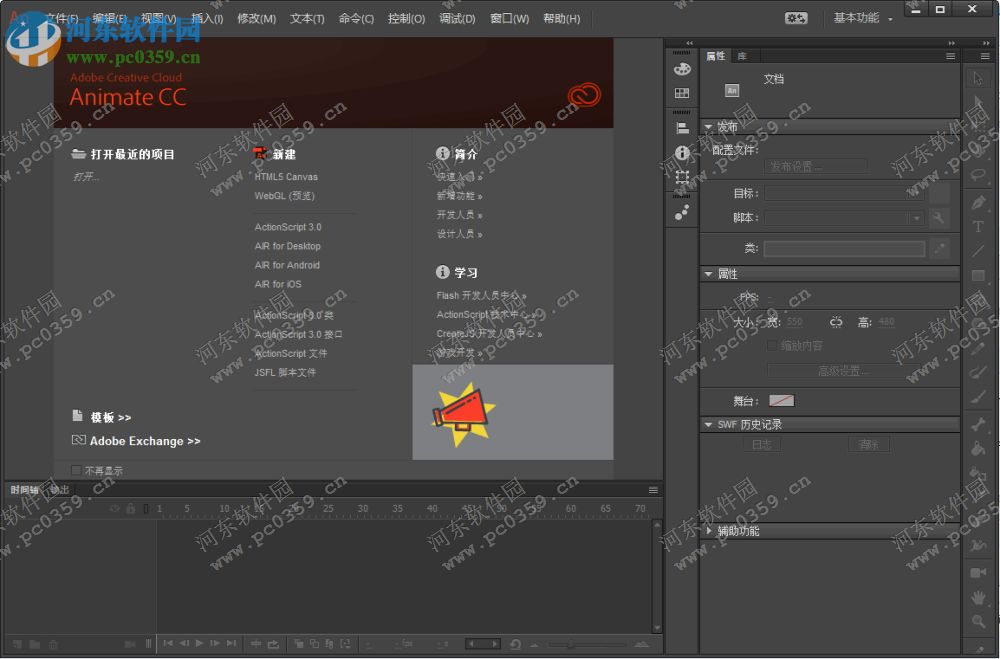The image size is (1000, 659).
Task: Select the Selection tool in the toolbar
Action: click(978, 77)
